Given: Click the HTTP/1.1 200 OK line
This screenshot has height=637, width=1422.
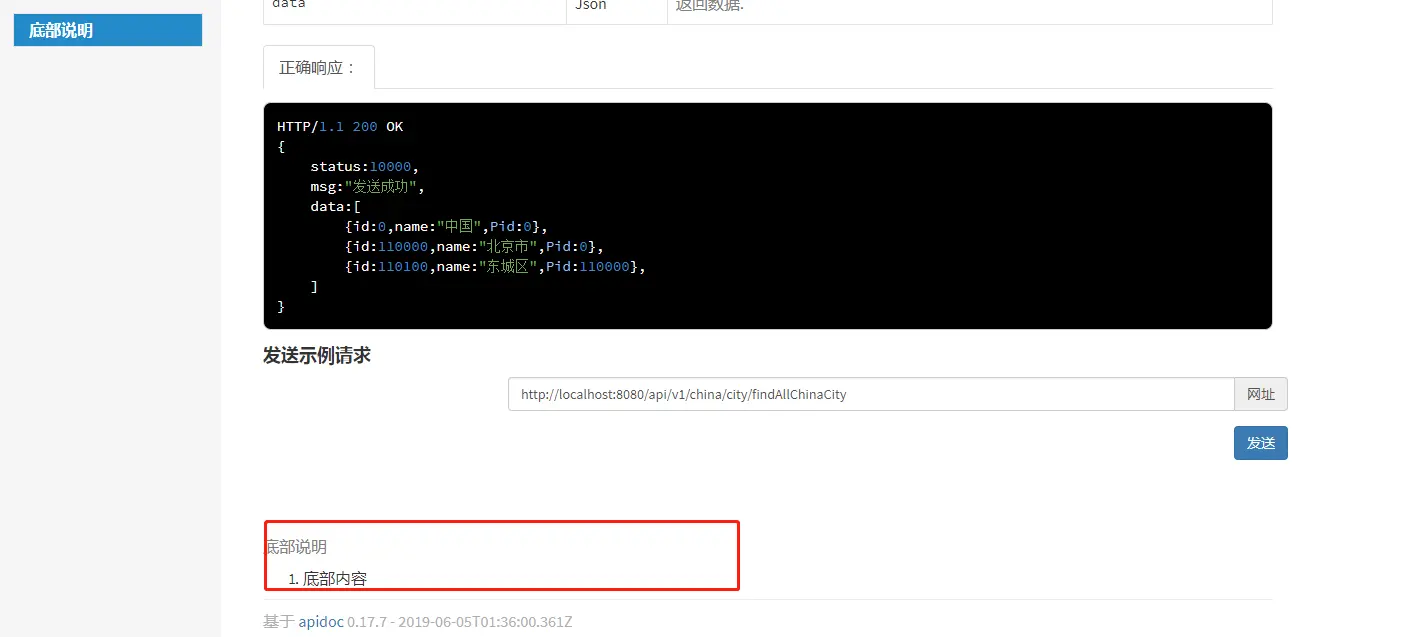Looking at the screenshot, I should pyautogui.click(x=340, y=127).
